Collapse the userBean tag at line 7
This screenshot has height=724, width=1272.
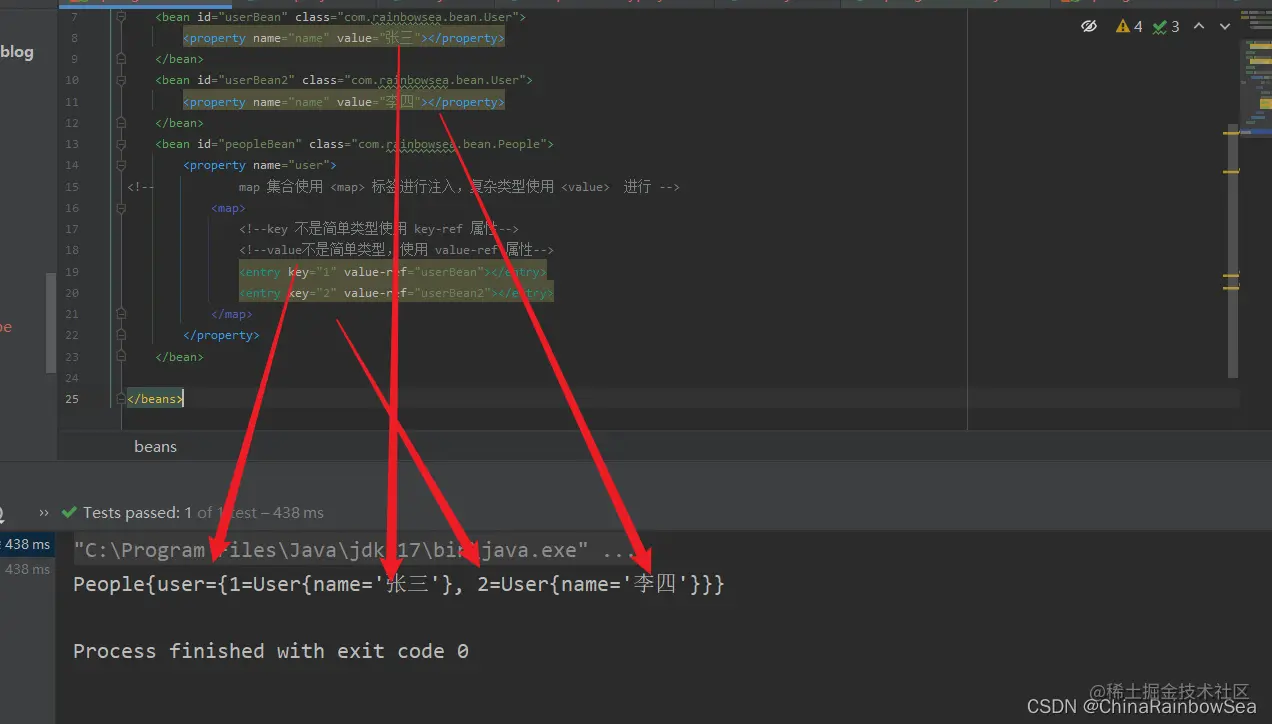(121, 18)
